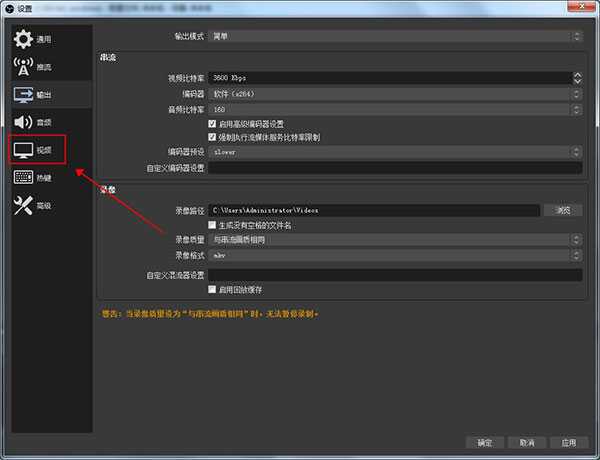This screenshot has height=460, width=600.
Task: Select the 推流 (Stream) antenna icon
Action: coord(23,67)
